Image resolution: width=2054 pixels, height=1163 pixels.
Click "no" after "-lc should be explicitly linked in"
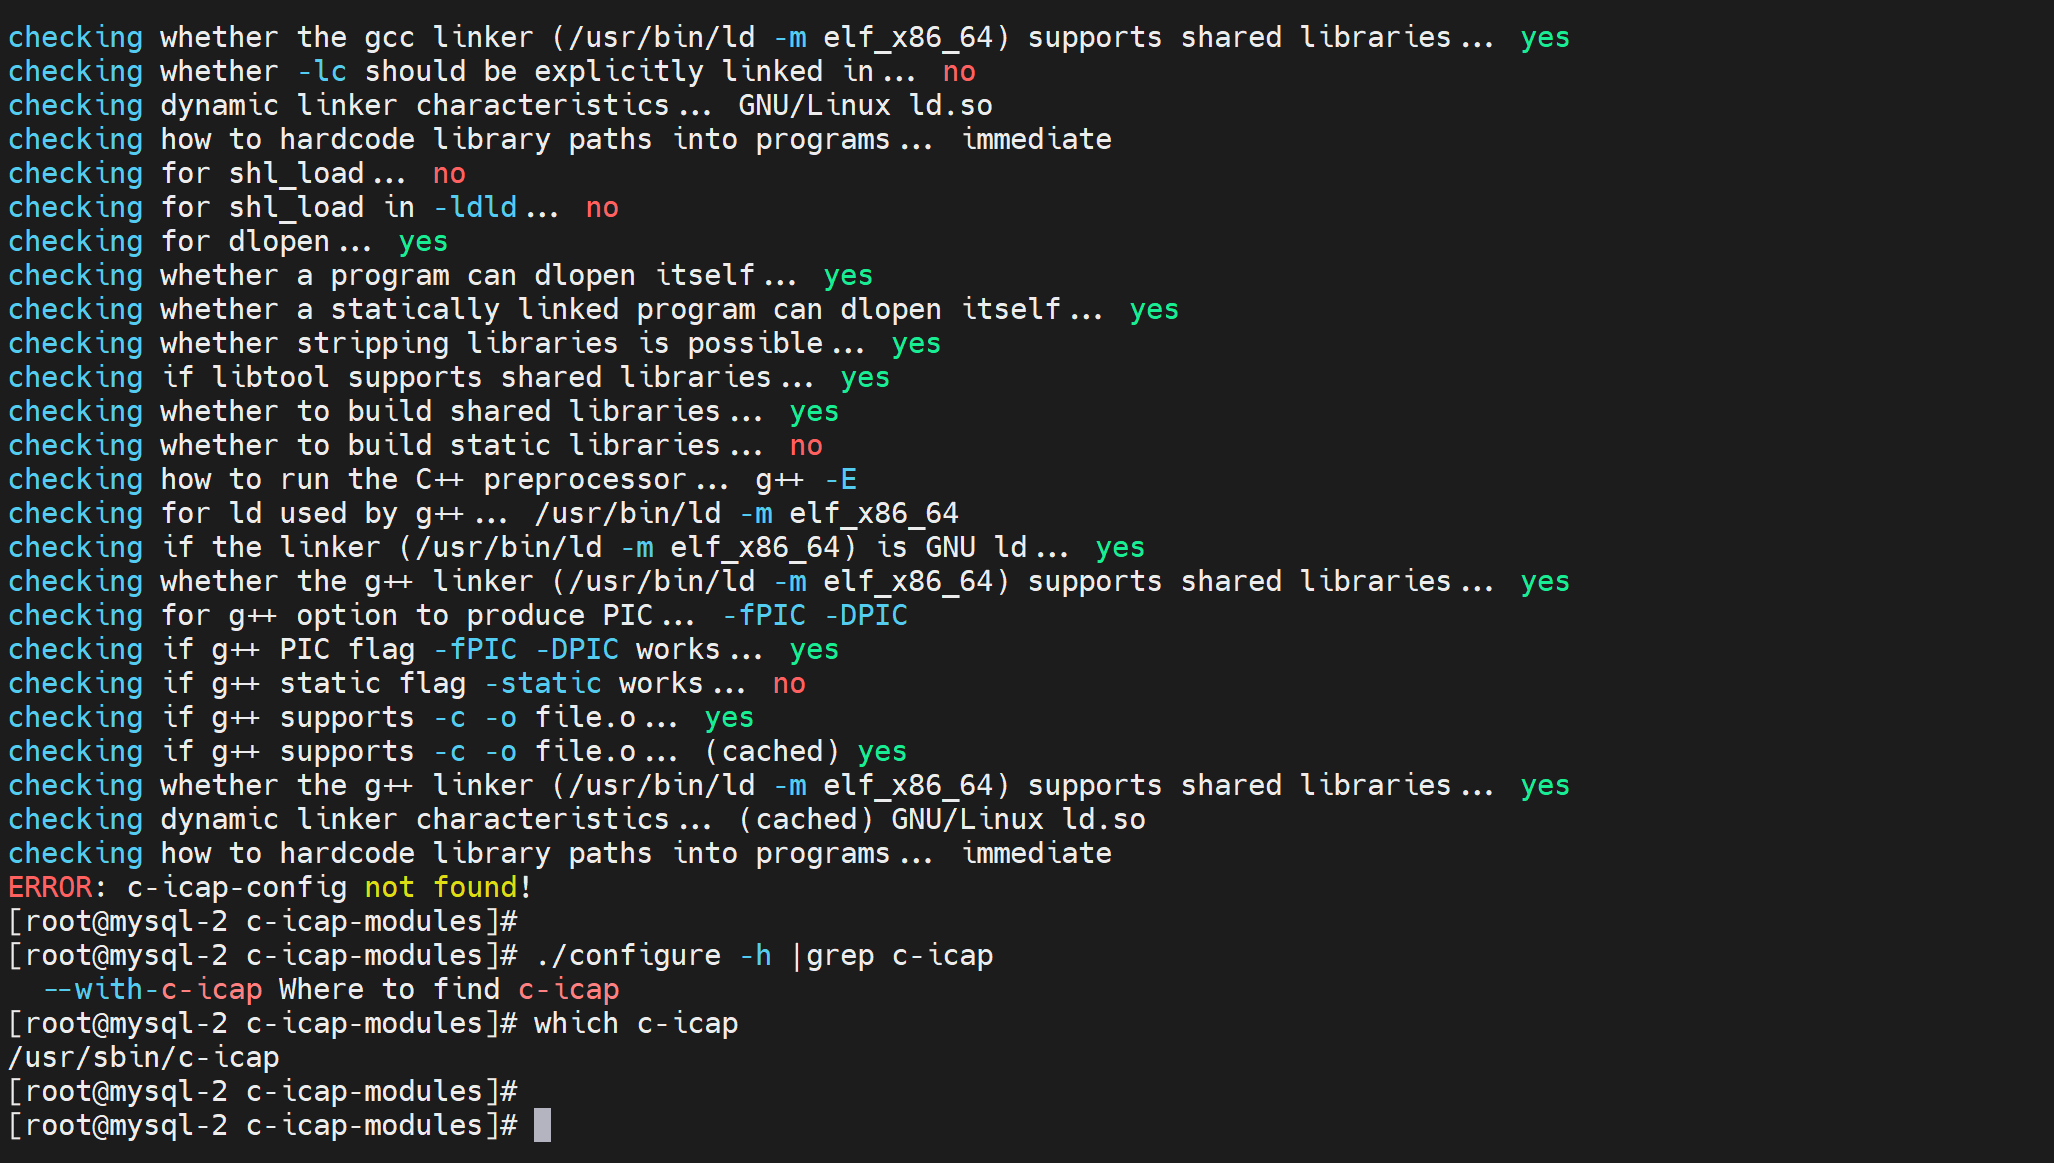[x=958, y=71]
